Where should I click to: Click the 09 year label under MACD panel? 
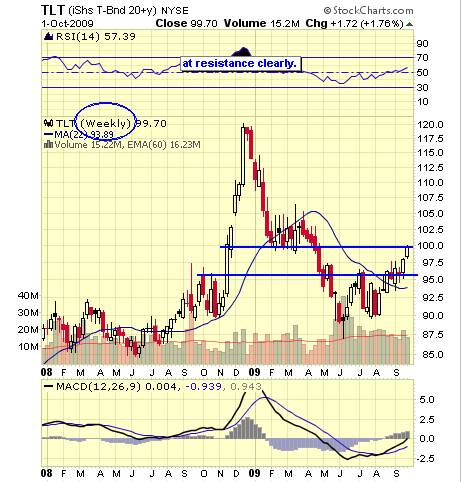255,473
